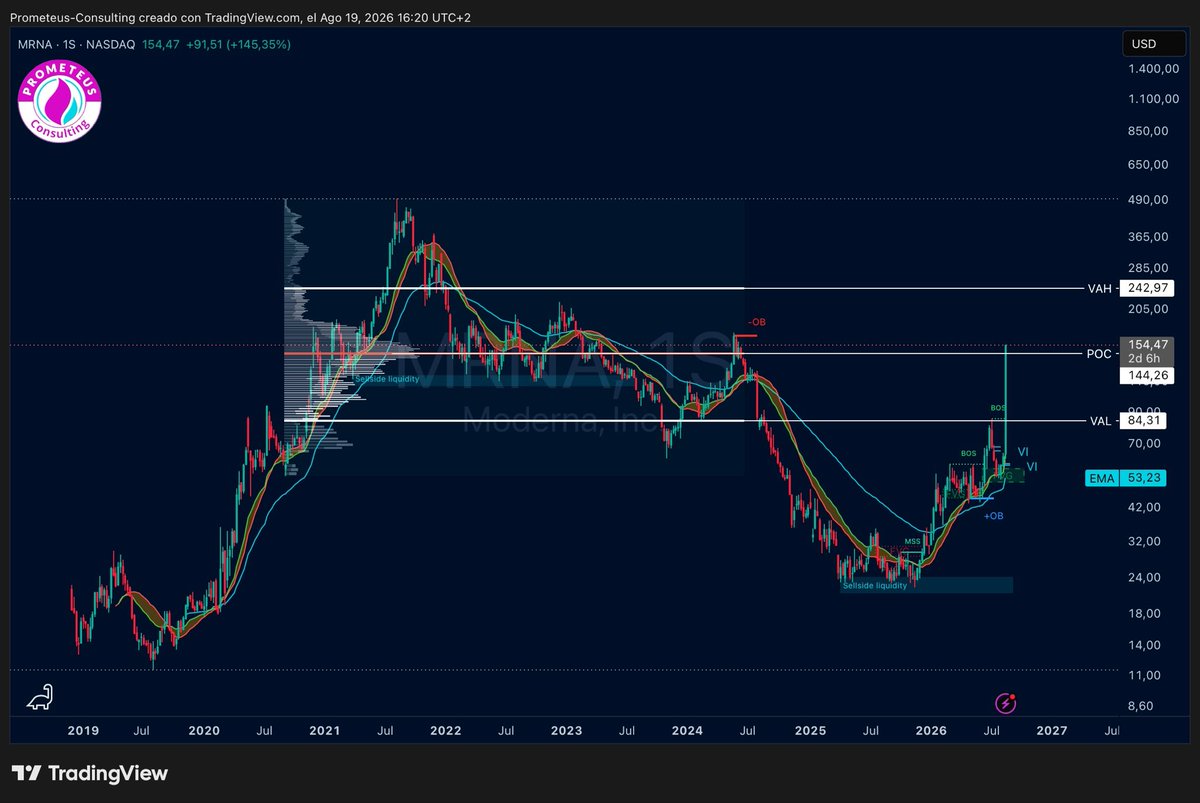Viewport: 1200px width, 803px height.
Task: Select the VAH label on the chart
Action: pos(1099,288)
